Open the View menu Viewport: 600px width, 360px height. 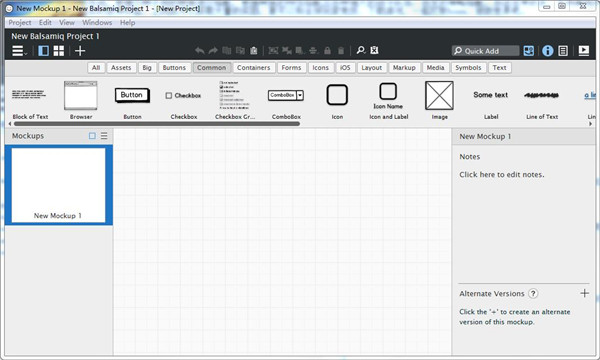pyautogui.click(x=67, y=23)
